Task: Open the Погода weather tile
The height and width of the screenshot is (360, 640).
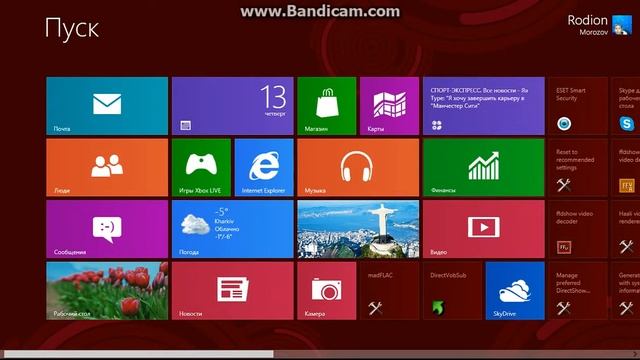Action: [233, 229]
